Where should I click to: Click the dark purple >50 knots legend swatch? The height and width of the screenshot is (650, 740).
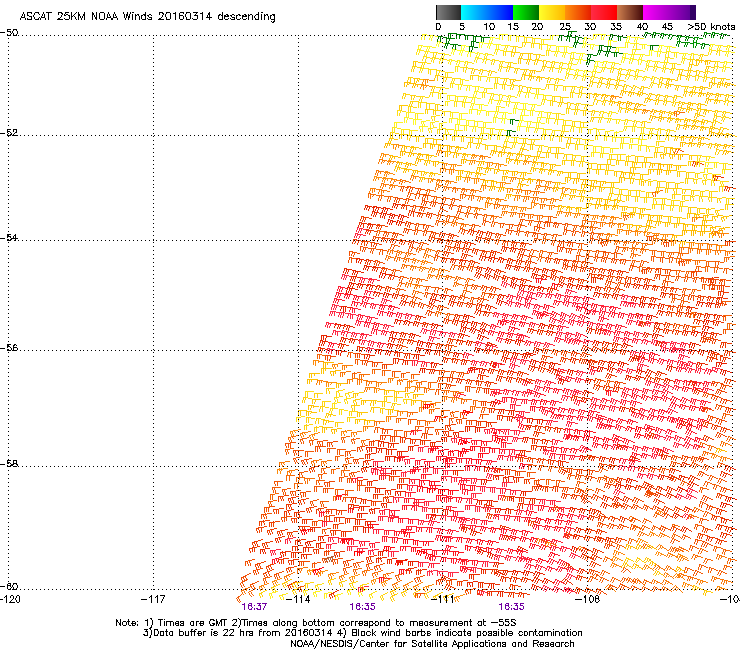click(693, 12)
